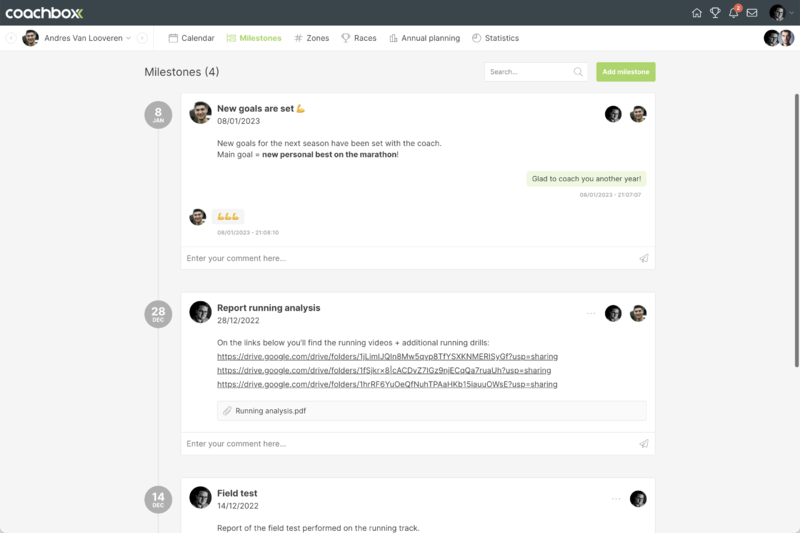Open notifications bell
This screenshot has height=533, width=800.
733,13
